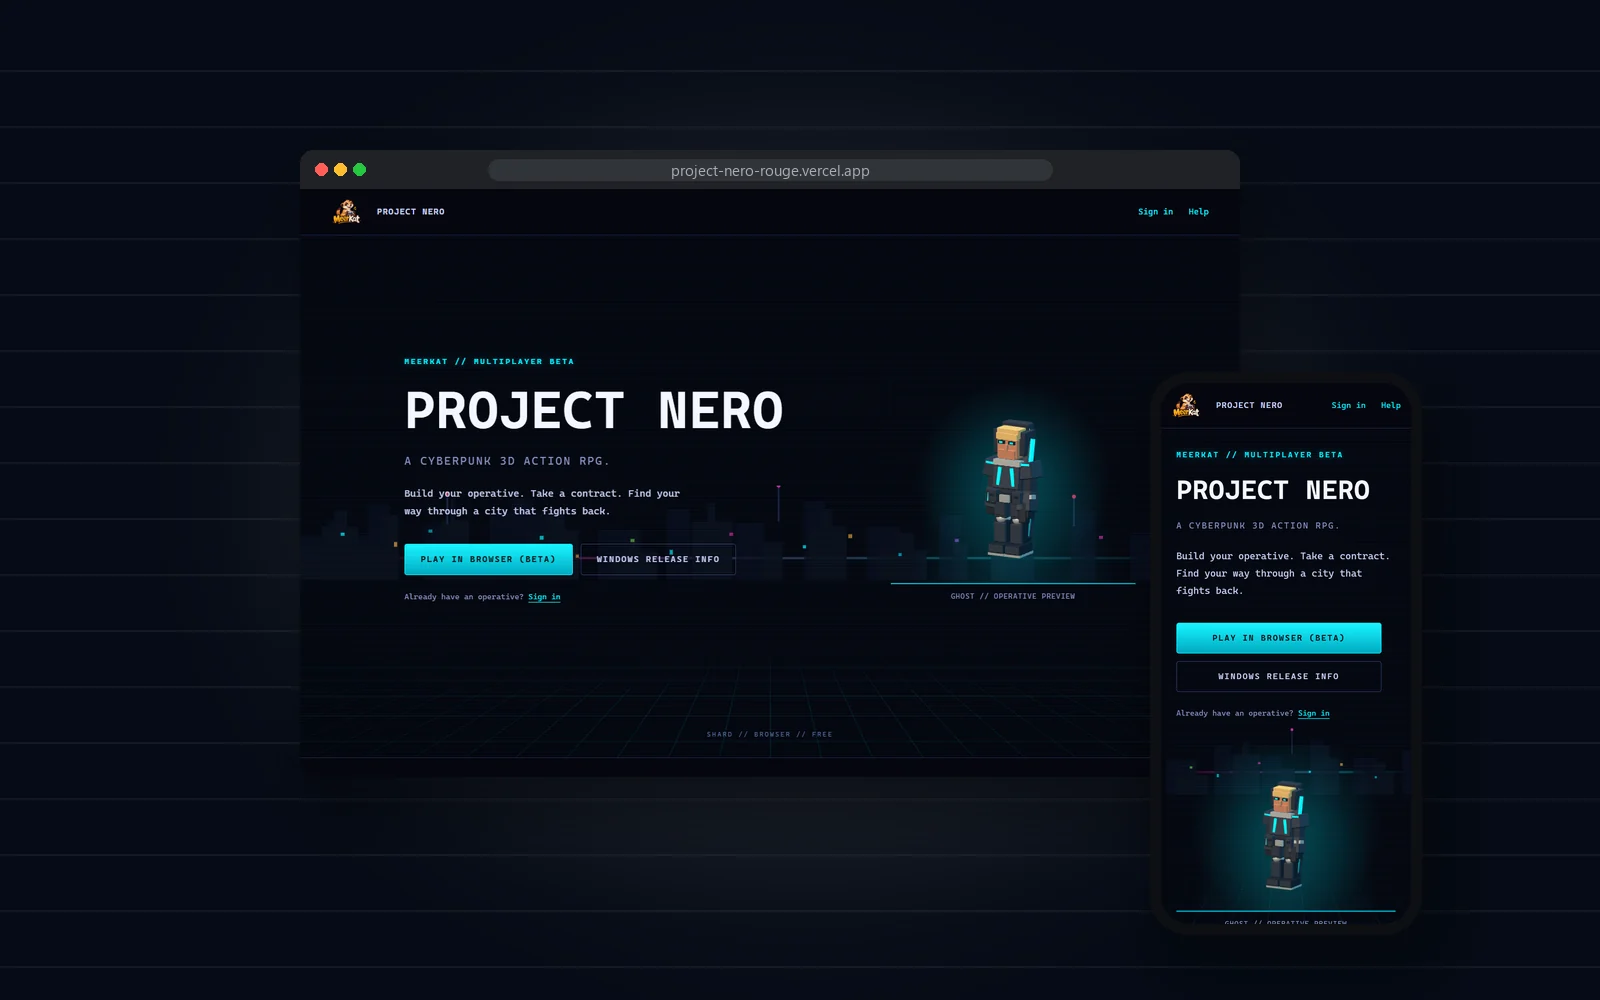Click the Ghost operative character preview on desktop

tap(1012, 489)
